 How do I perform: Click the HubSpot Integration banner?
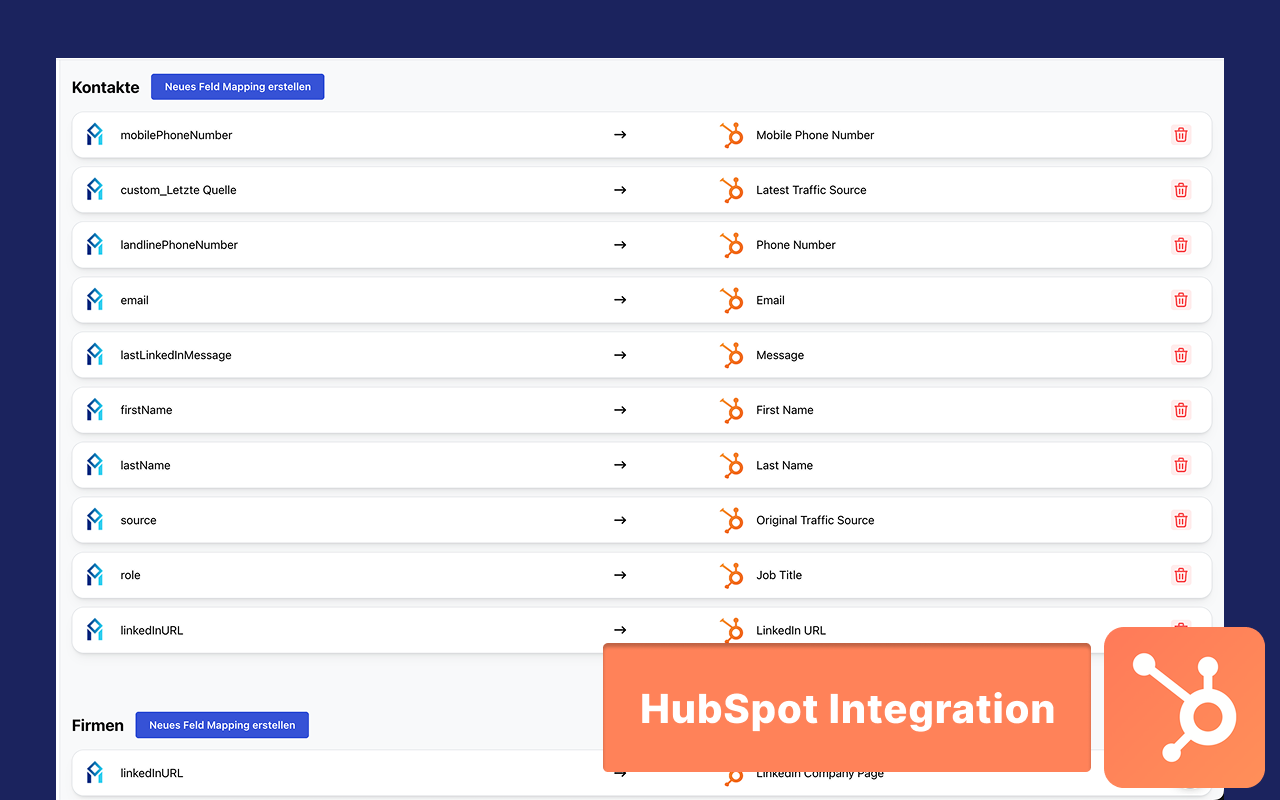847,708
